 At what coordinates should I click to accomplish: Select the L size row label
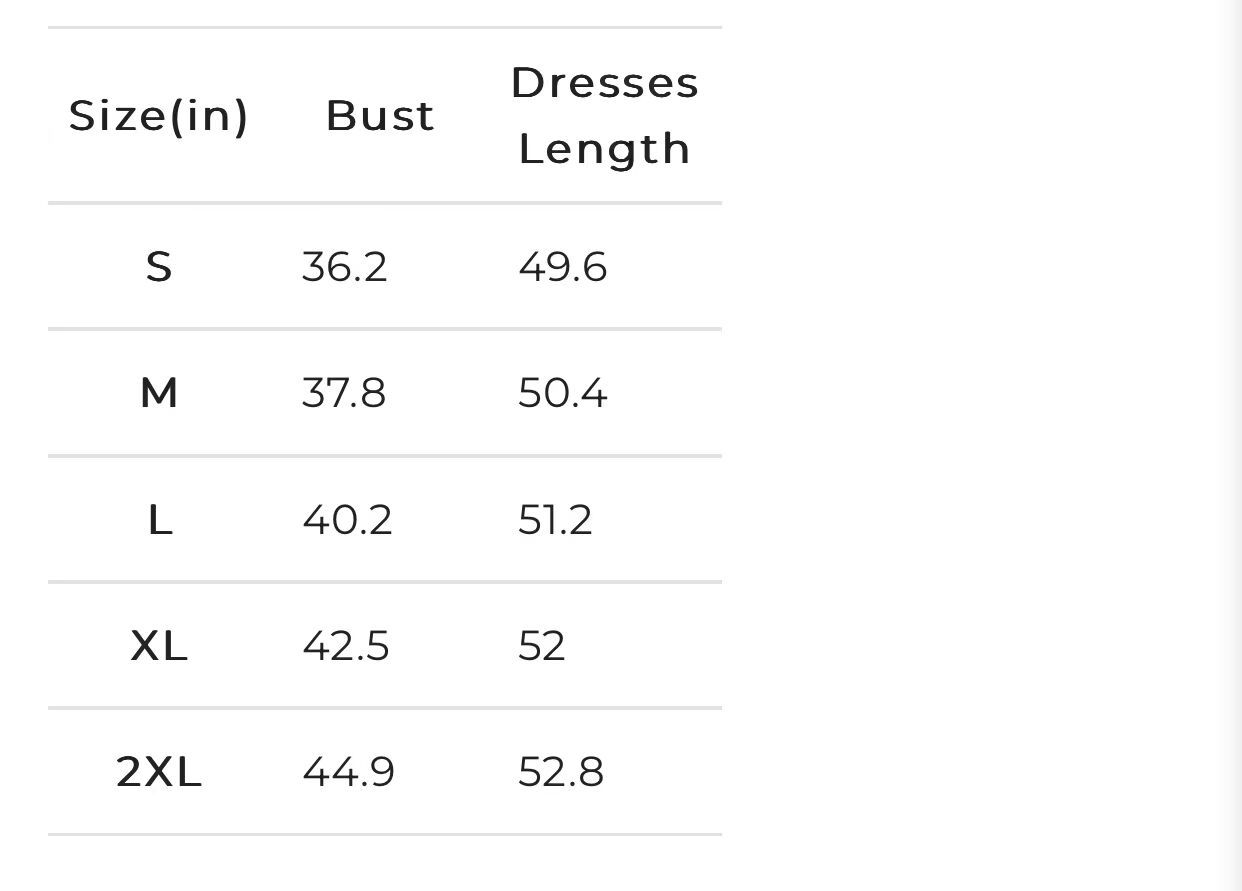159,520
